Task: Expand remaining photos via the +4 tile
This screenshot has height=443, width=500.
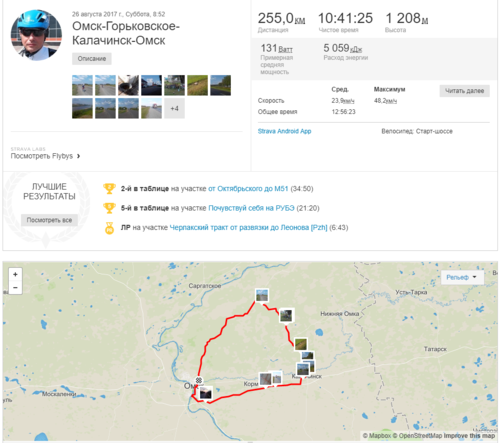Action: click(x=174, y=108)
